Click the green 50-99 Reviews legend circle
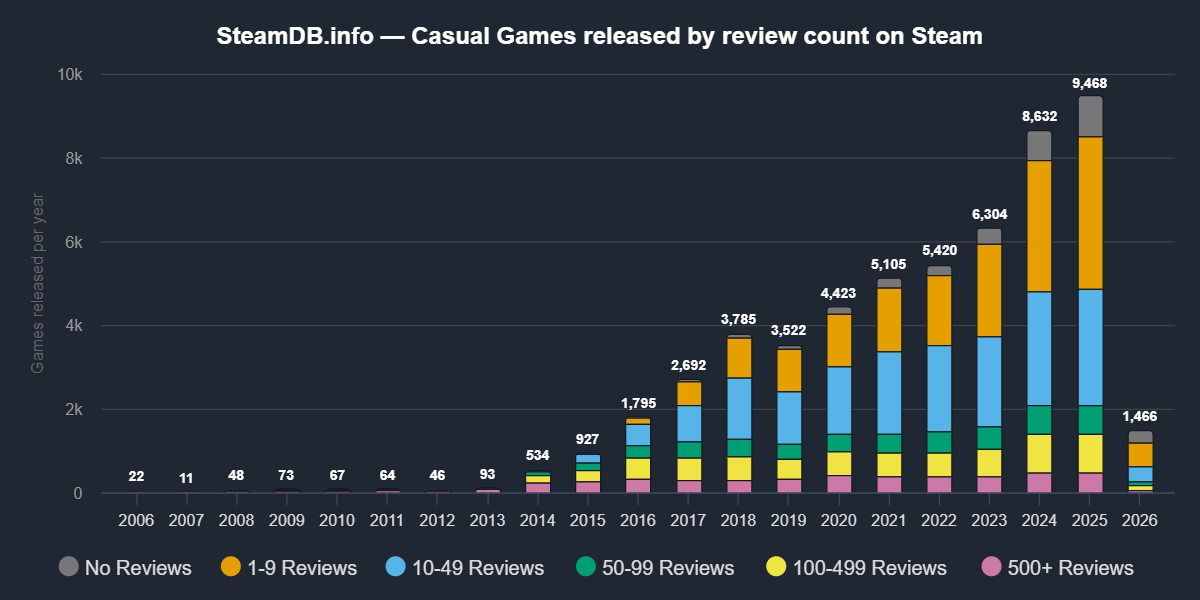The width and height of the screenshot is (1200, 600). click(585, 567)
